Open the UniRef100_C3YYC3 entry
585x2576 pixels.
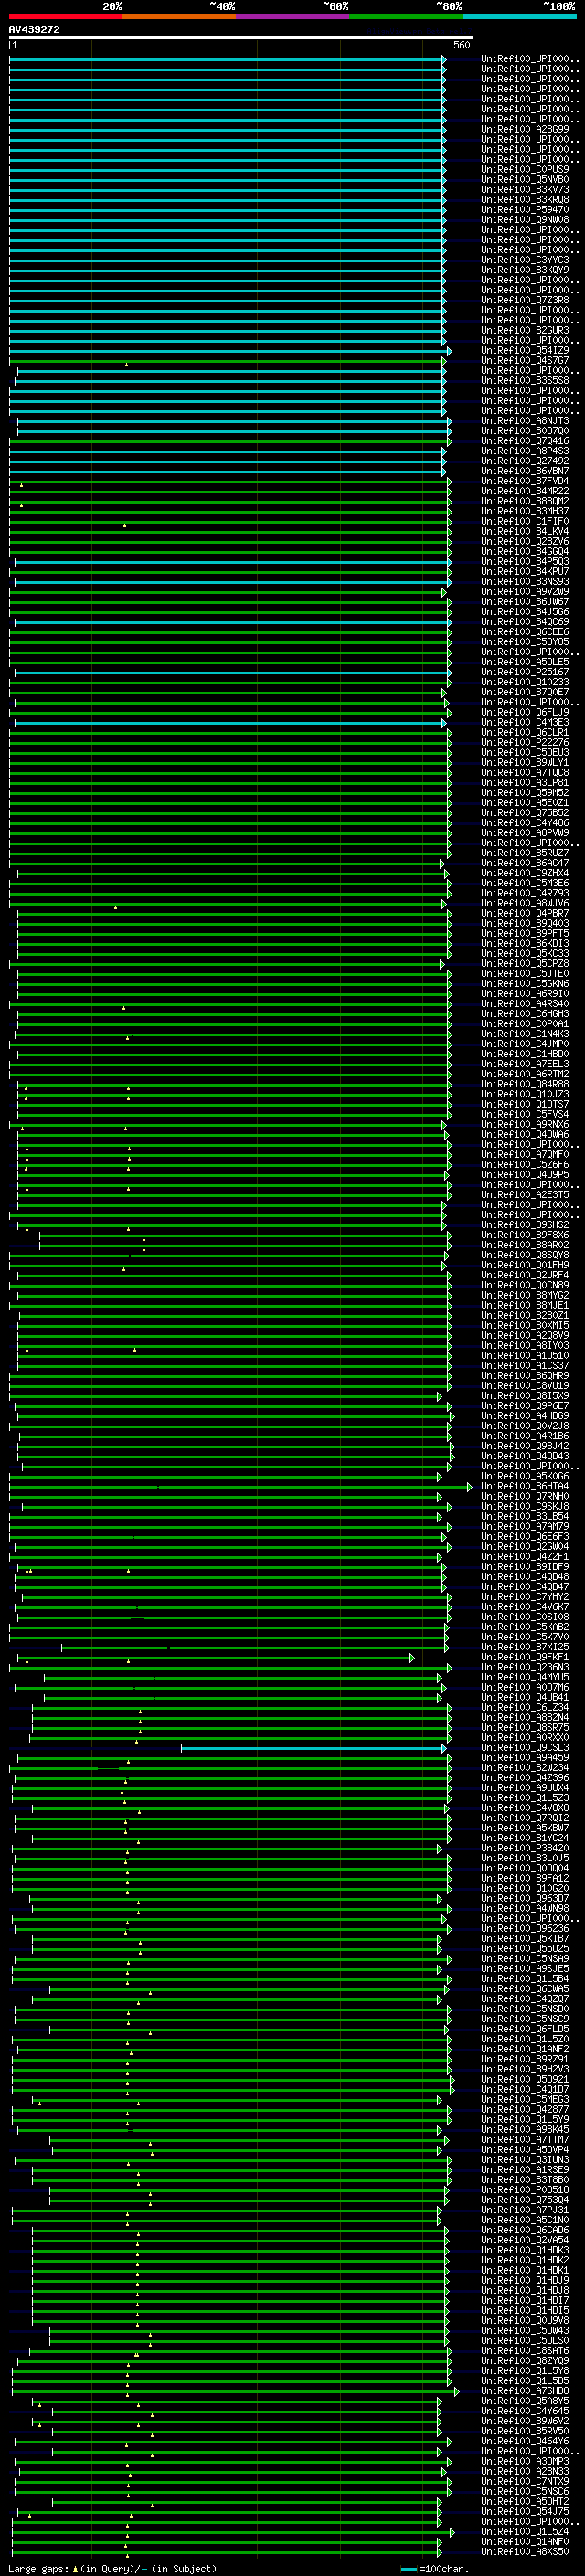click(x=524, y=260)
